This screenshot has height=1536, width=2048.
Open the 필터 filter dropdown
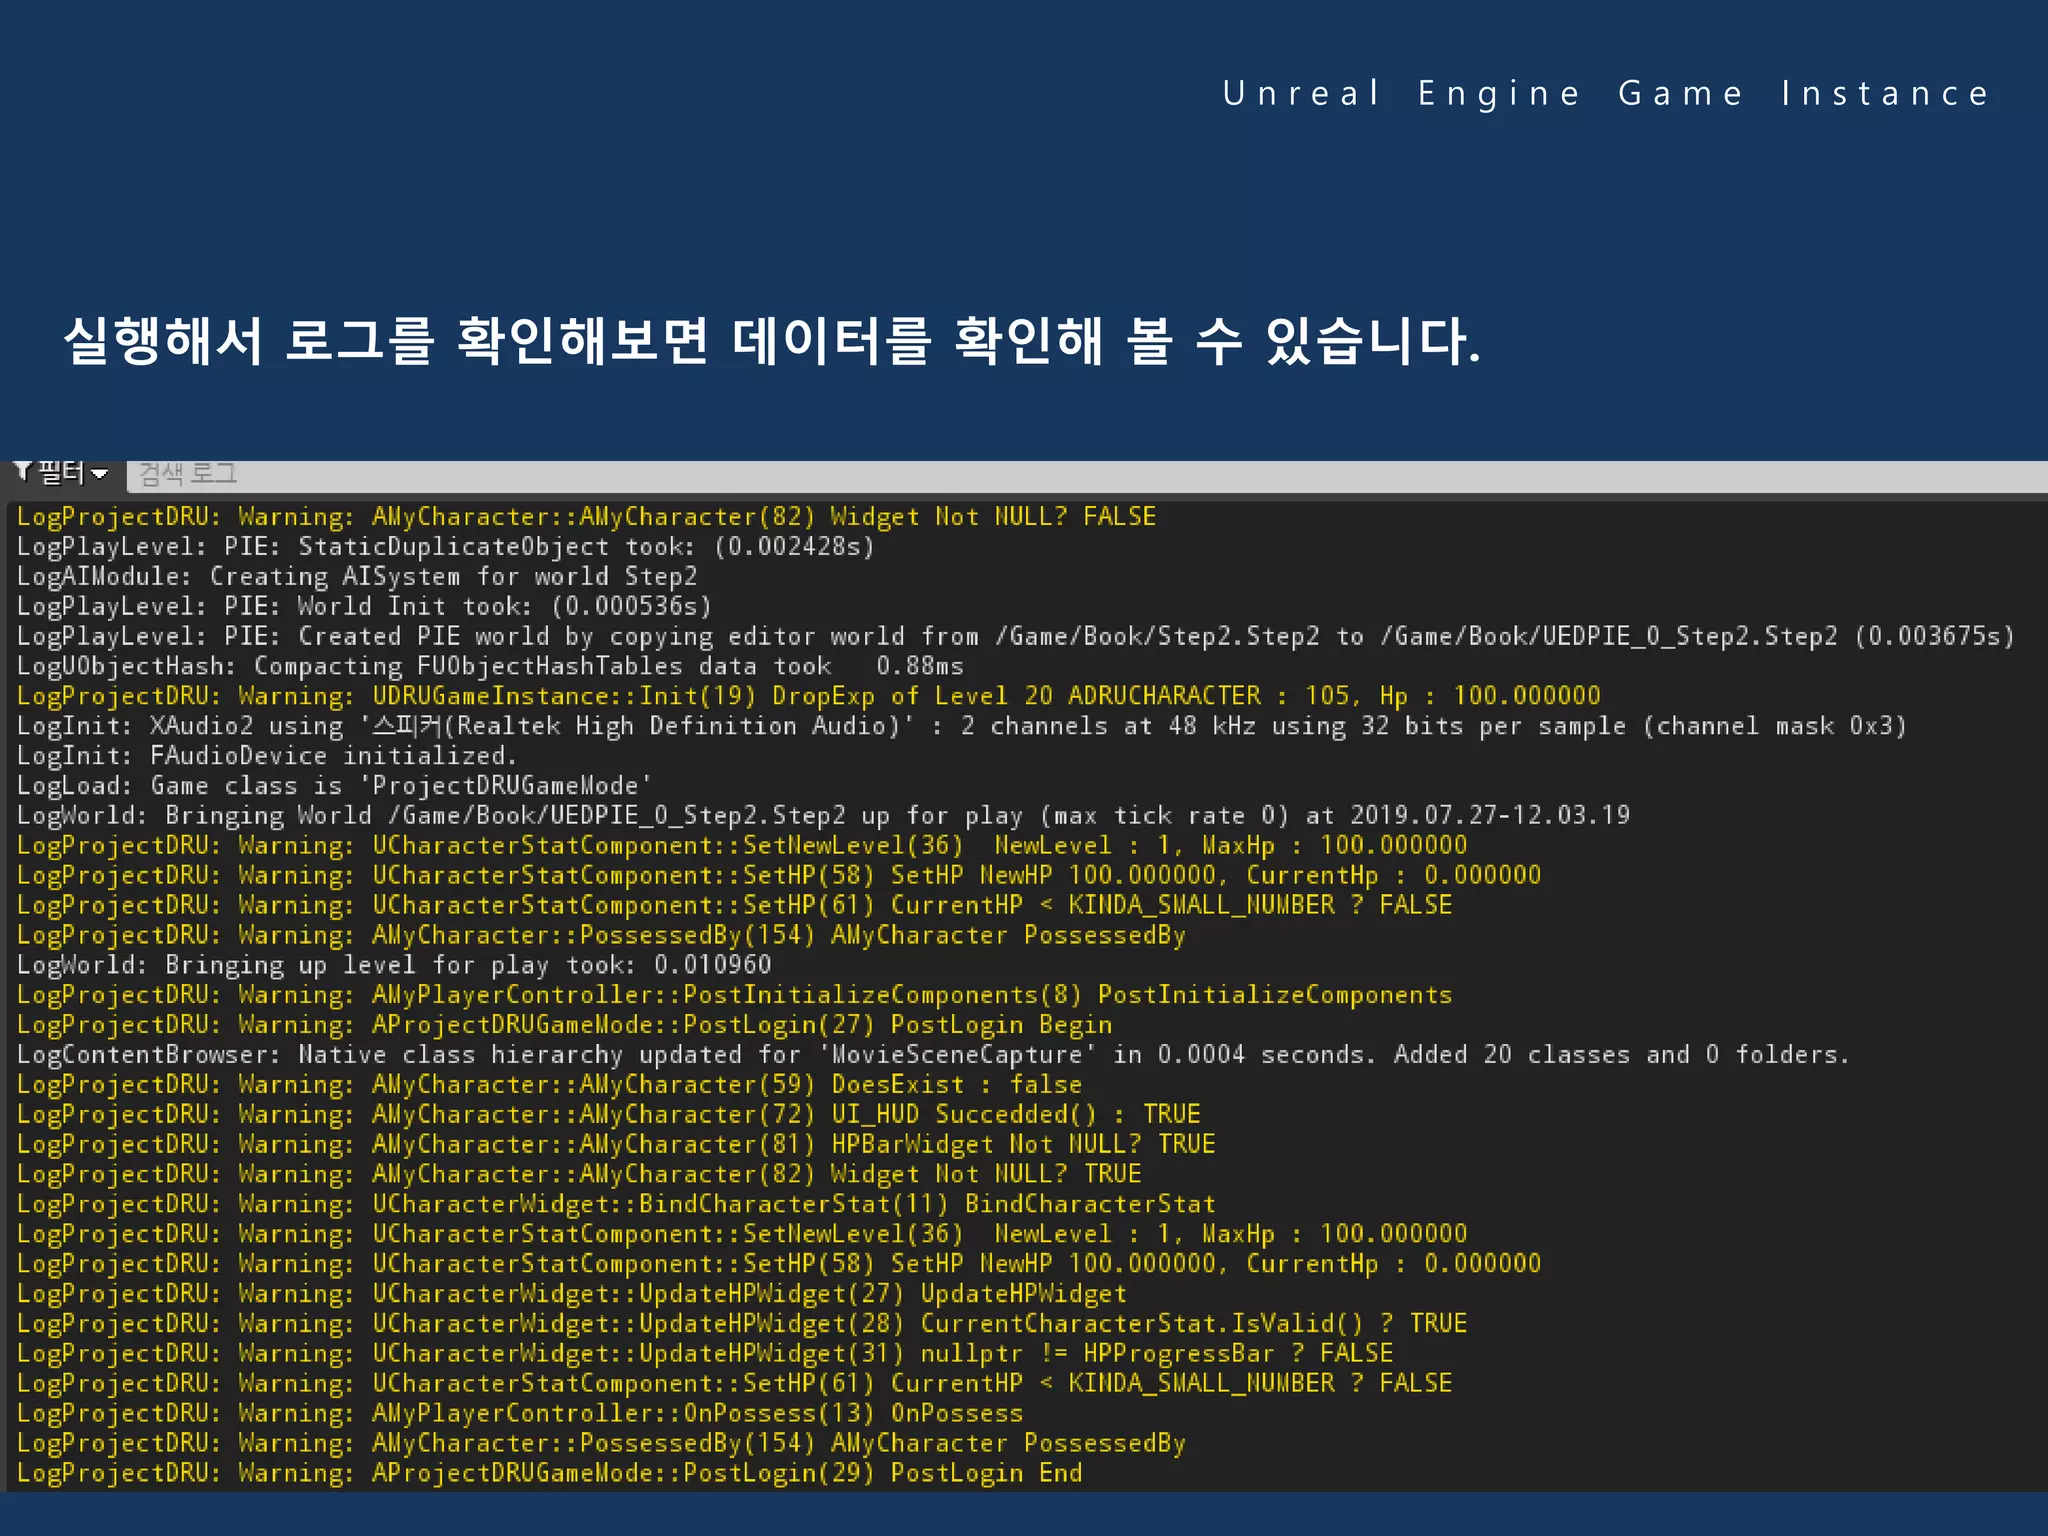click(x=62, y=473)
